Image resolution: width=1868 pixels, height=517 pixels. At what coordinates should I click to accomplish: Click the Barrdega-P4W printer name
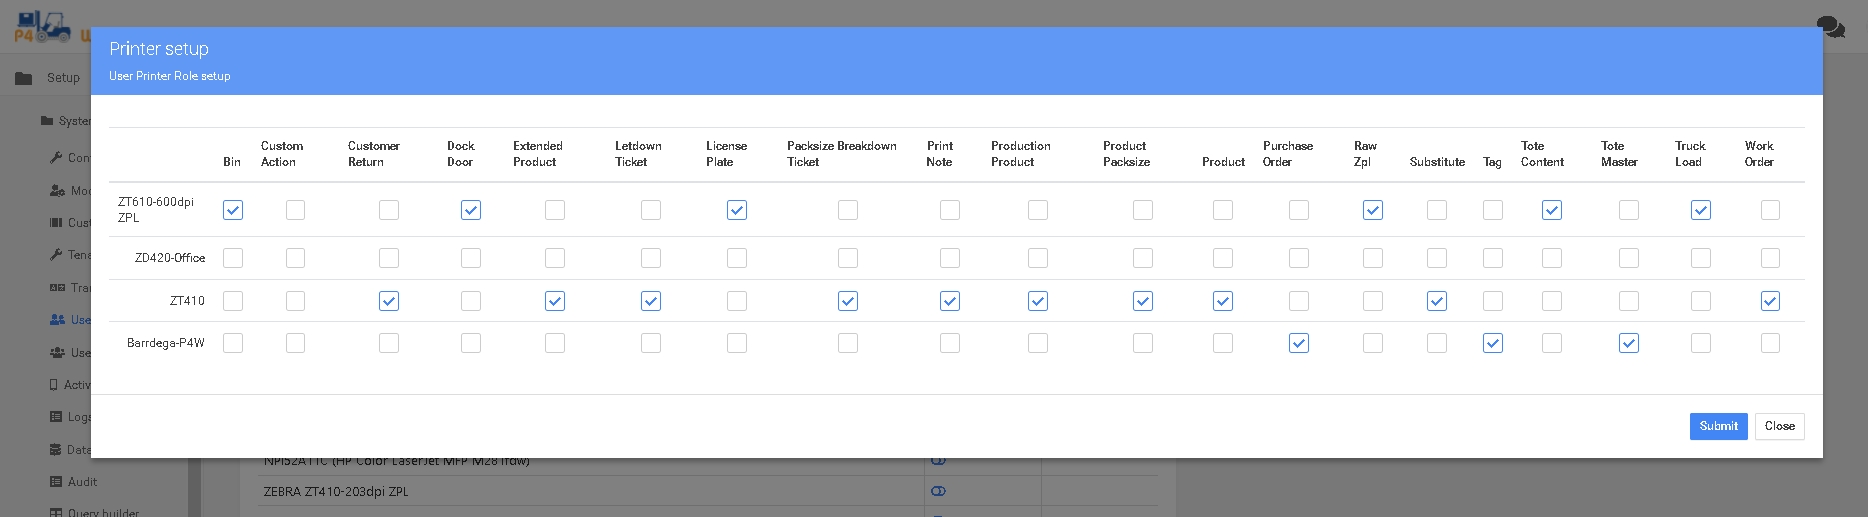pyautogui.click(x=166, y=343)
